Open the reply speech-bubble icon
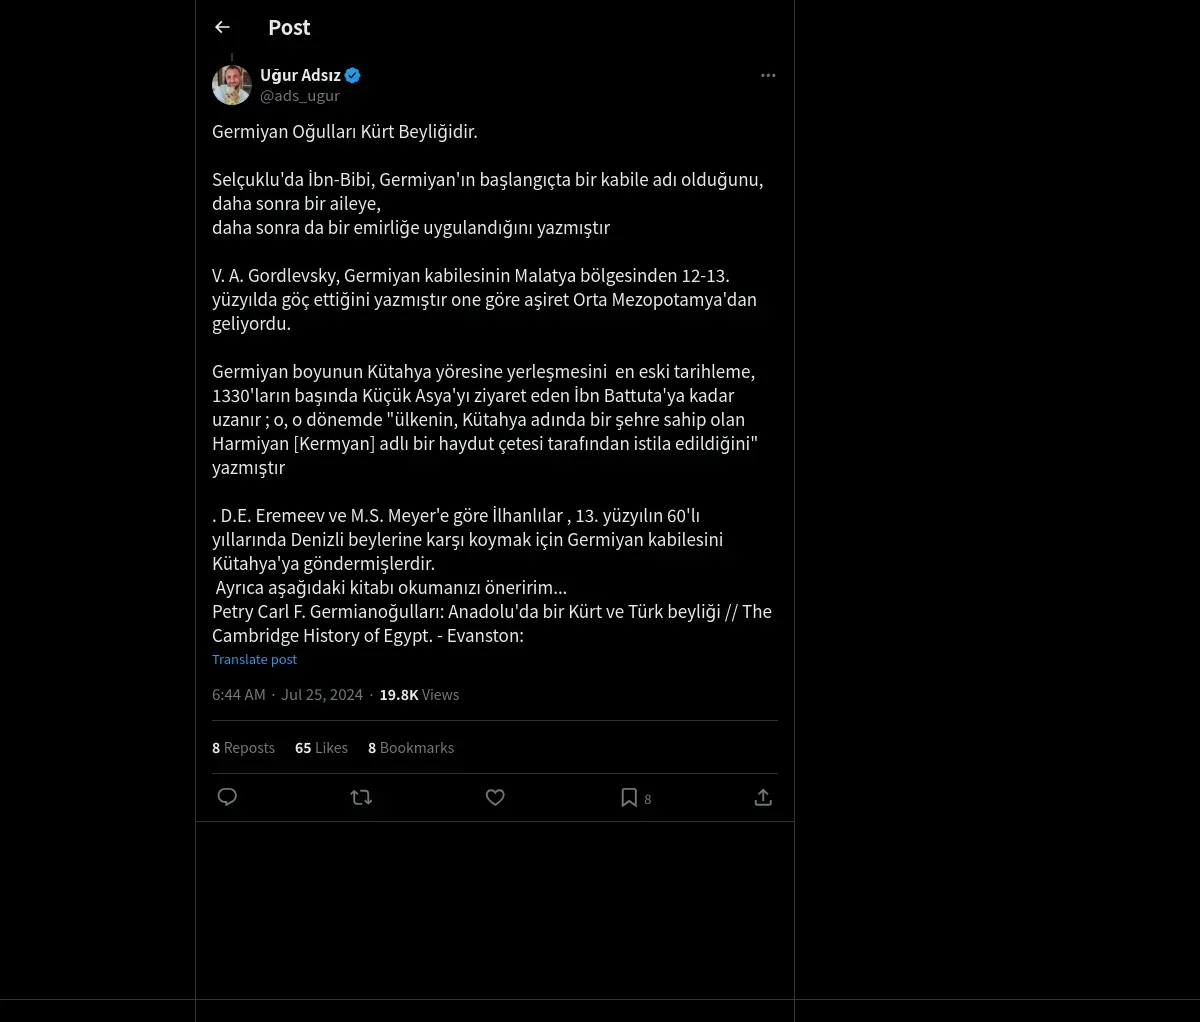Image resolution: width=1200 pixels, height=1022 pixels. 227,797
